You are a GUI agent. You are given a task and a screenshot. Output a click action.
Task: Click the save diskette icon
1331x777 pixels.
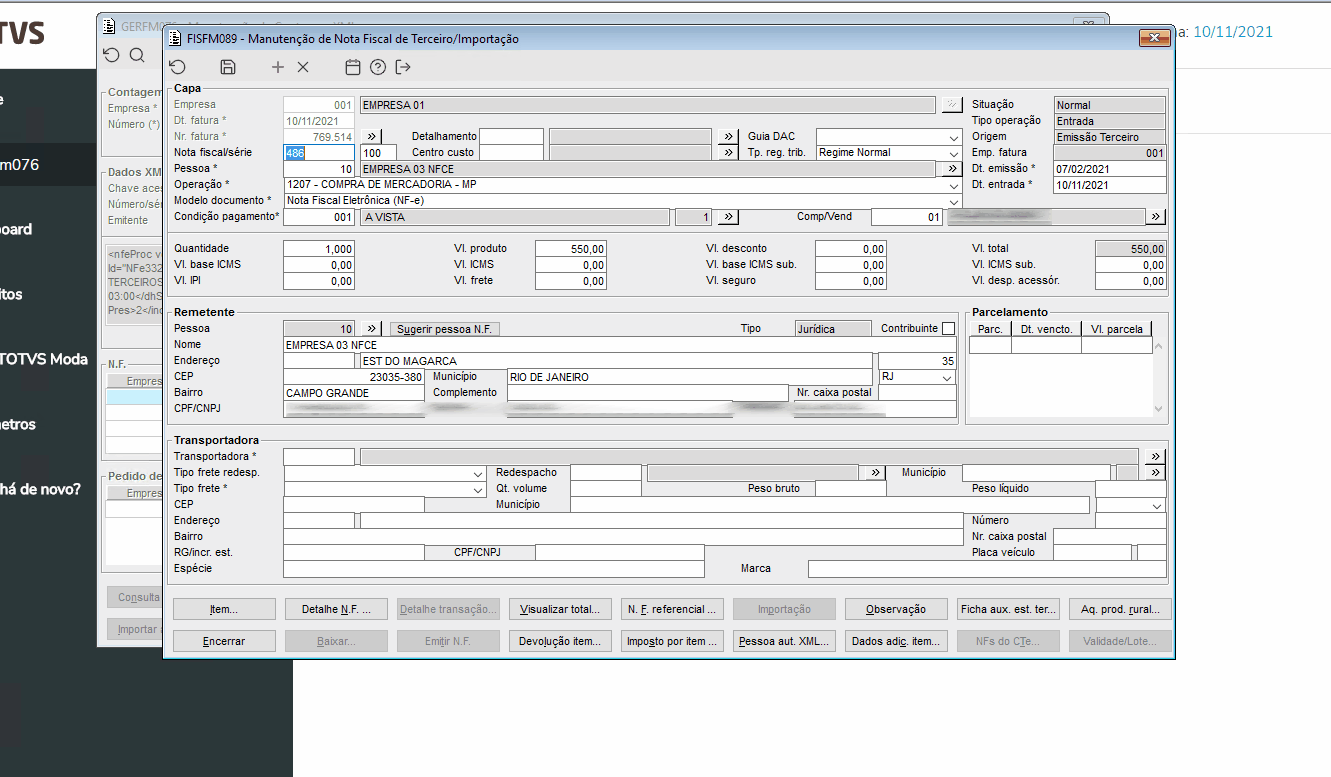(228, 67)
